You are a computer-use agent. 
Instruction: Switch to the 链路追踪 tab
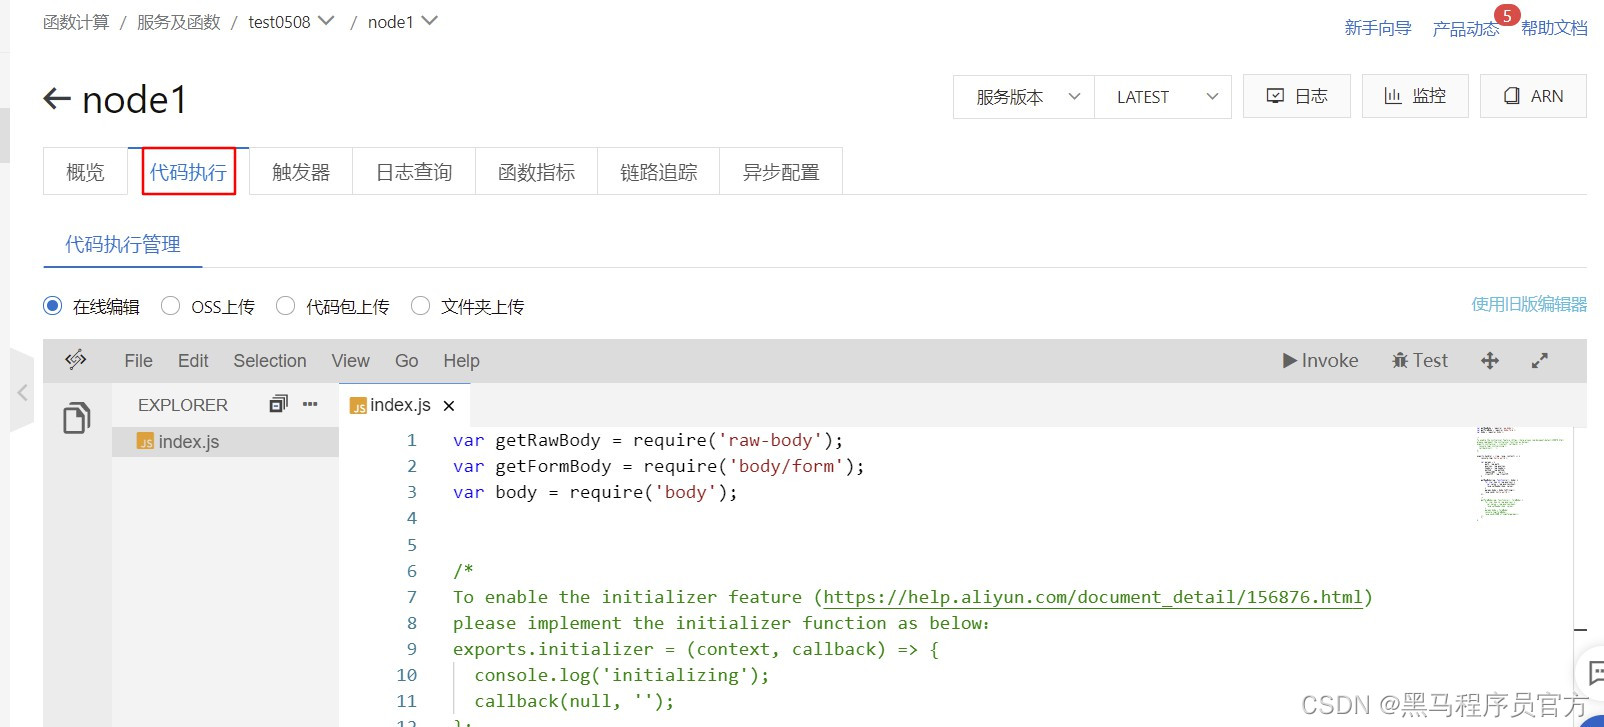658,172
